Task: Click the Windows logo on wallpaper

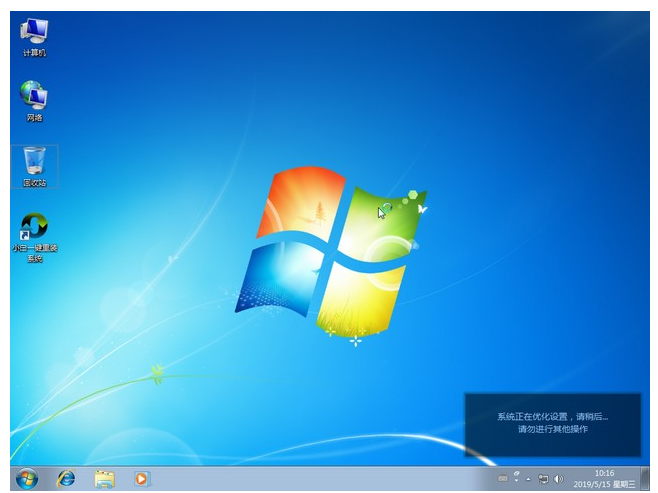Action: click(x=331, y=253)
